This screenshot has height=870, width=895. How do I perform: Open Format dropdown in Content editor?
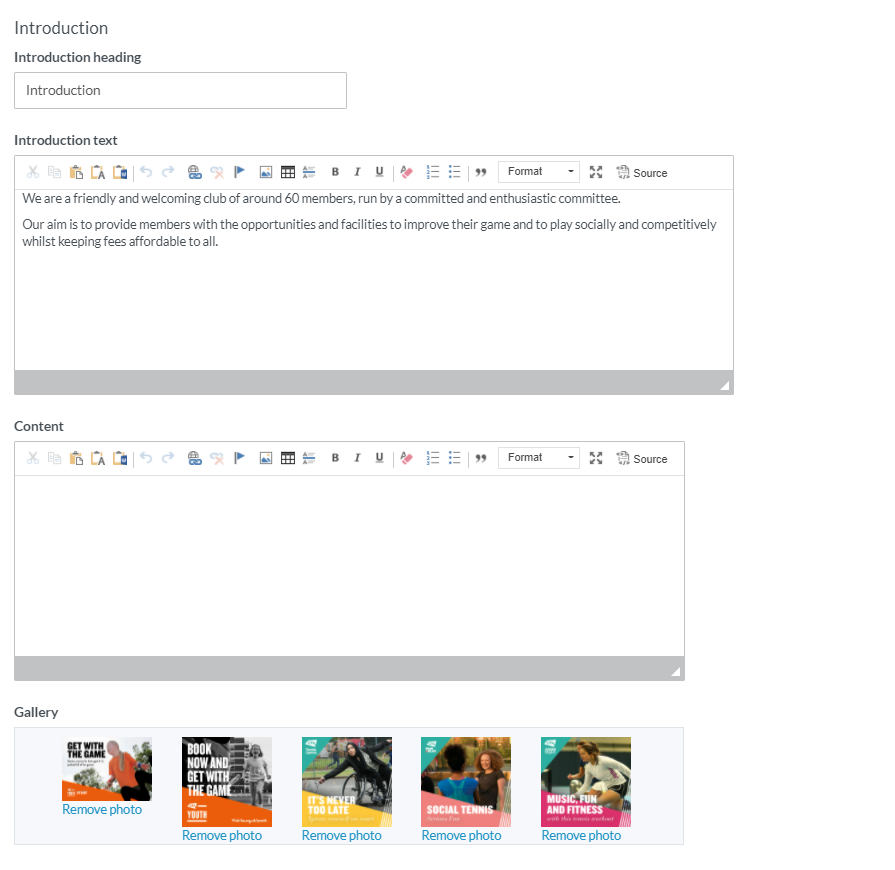[539, 458]
